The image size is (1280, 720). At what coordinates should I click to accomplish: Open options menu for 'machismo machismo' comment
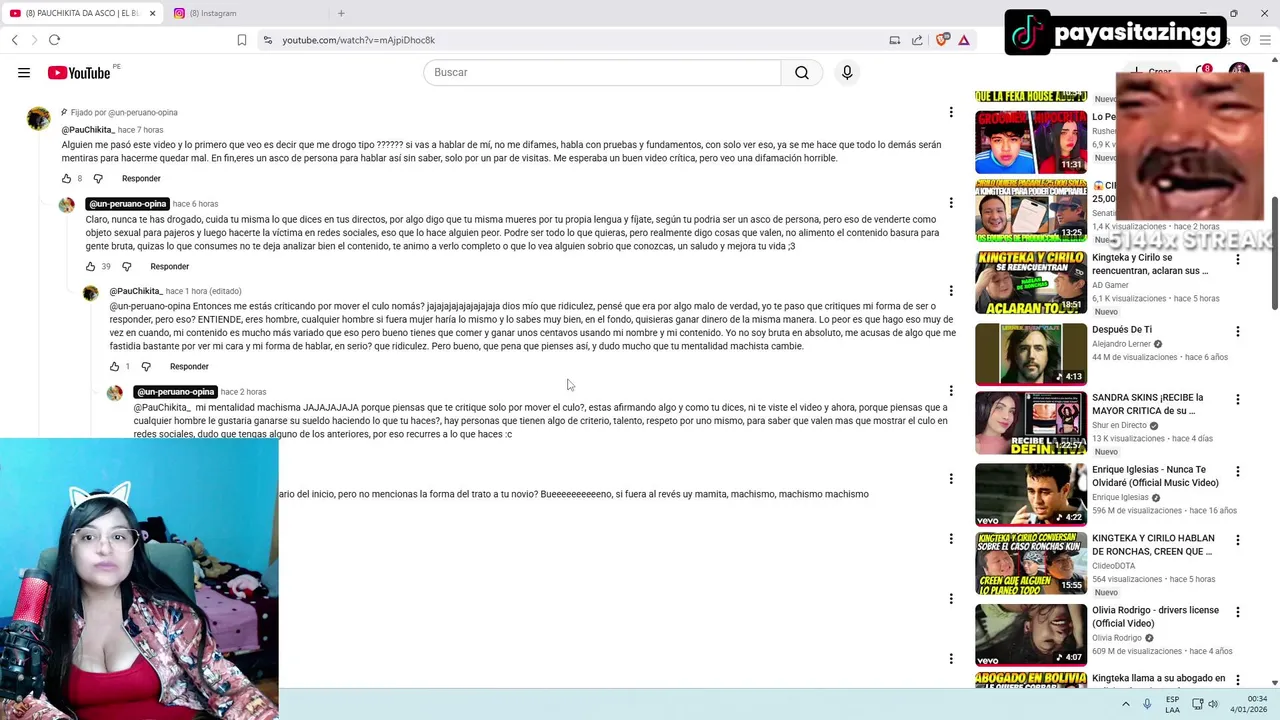(x=951, y=479)
